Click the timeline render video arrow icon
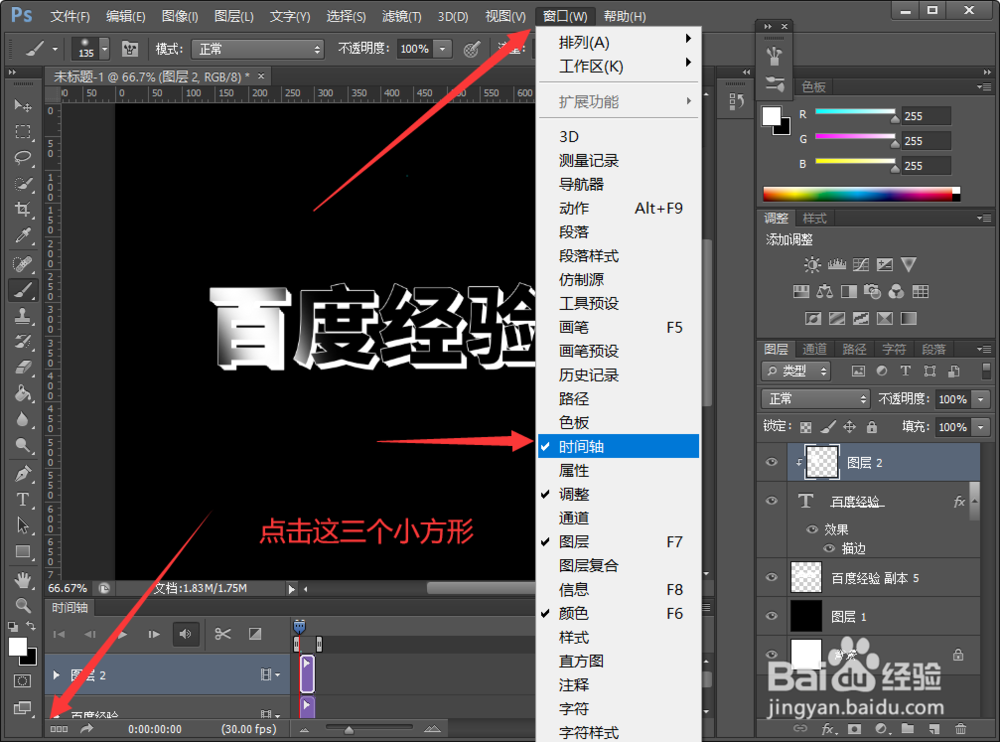The width and height of the screenshot is (1000, 742). point(87,729)
